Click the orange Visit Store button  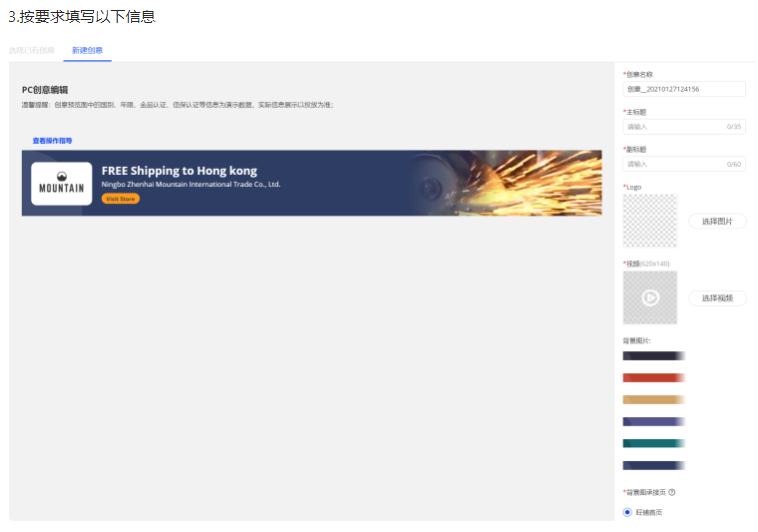pyautogui.click(x=120, y=199)
